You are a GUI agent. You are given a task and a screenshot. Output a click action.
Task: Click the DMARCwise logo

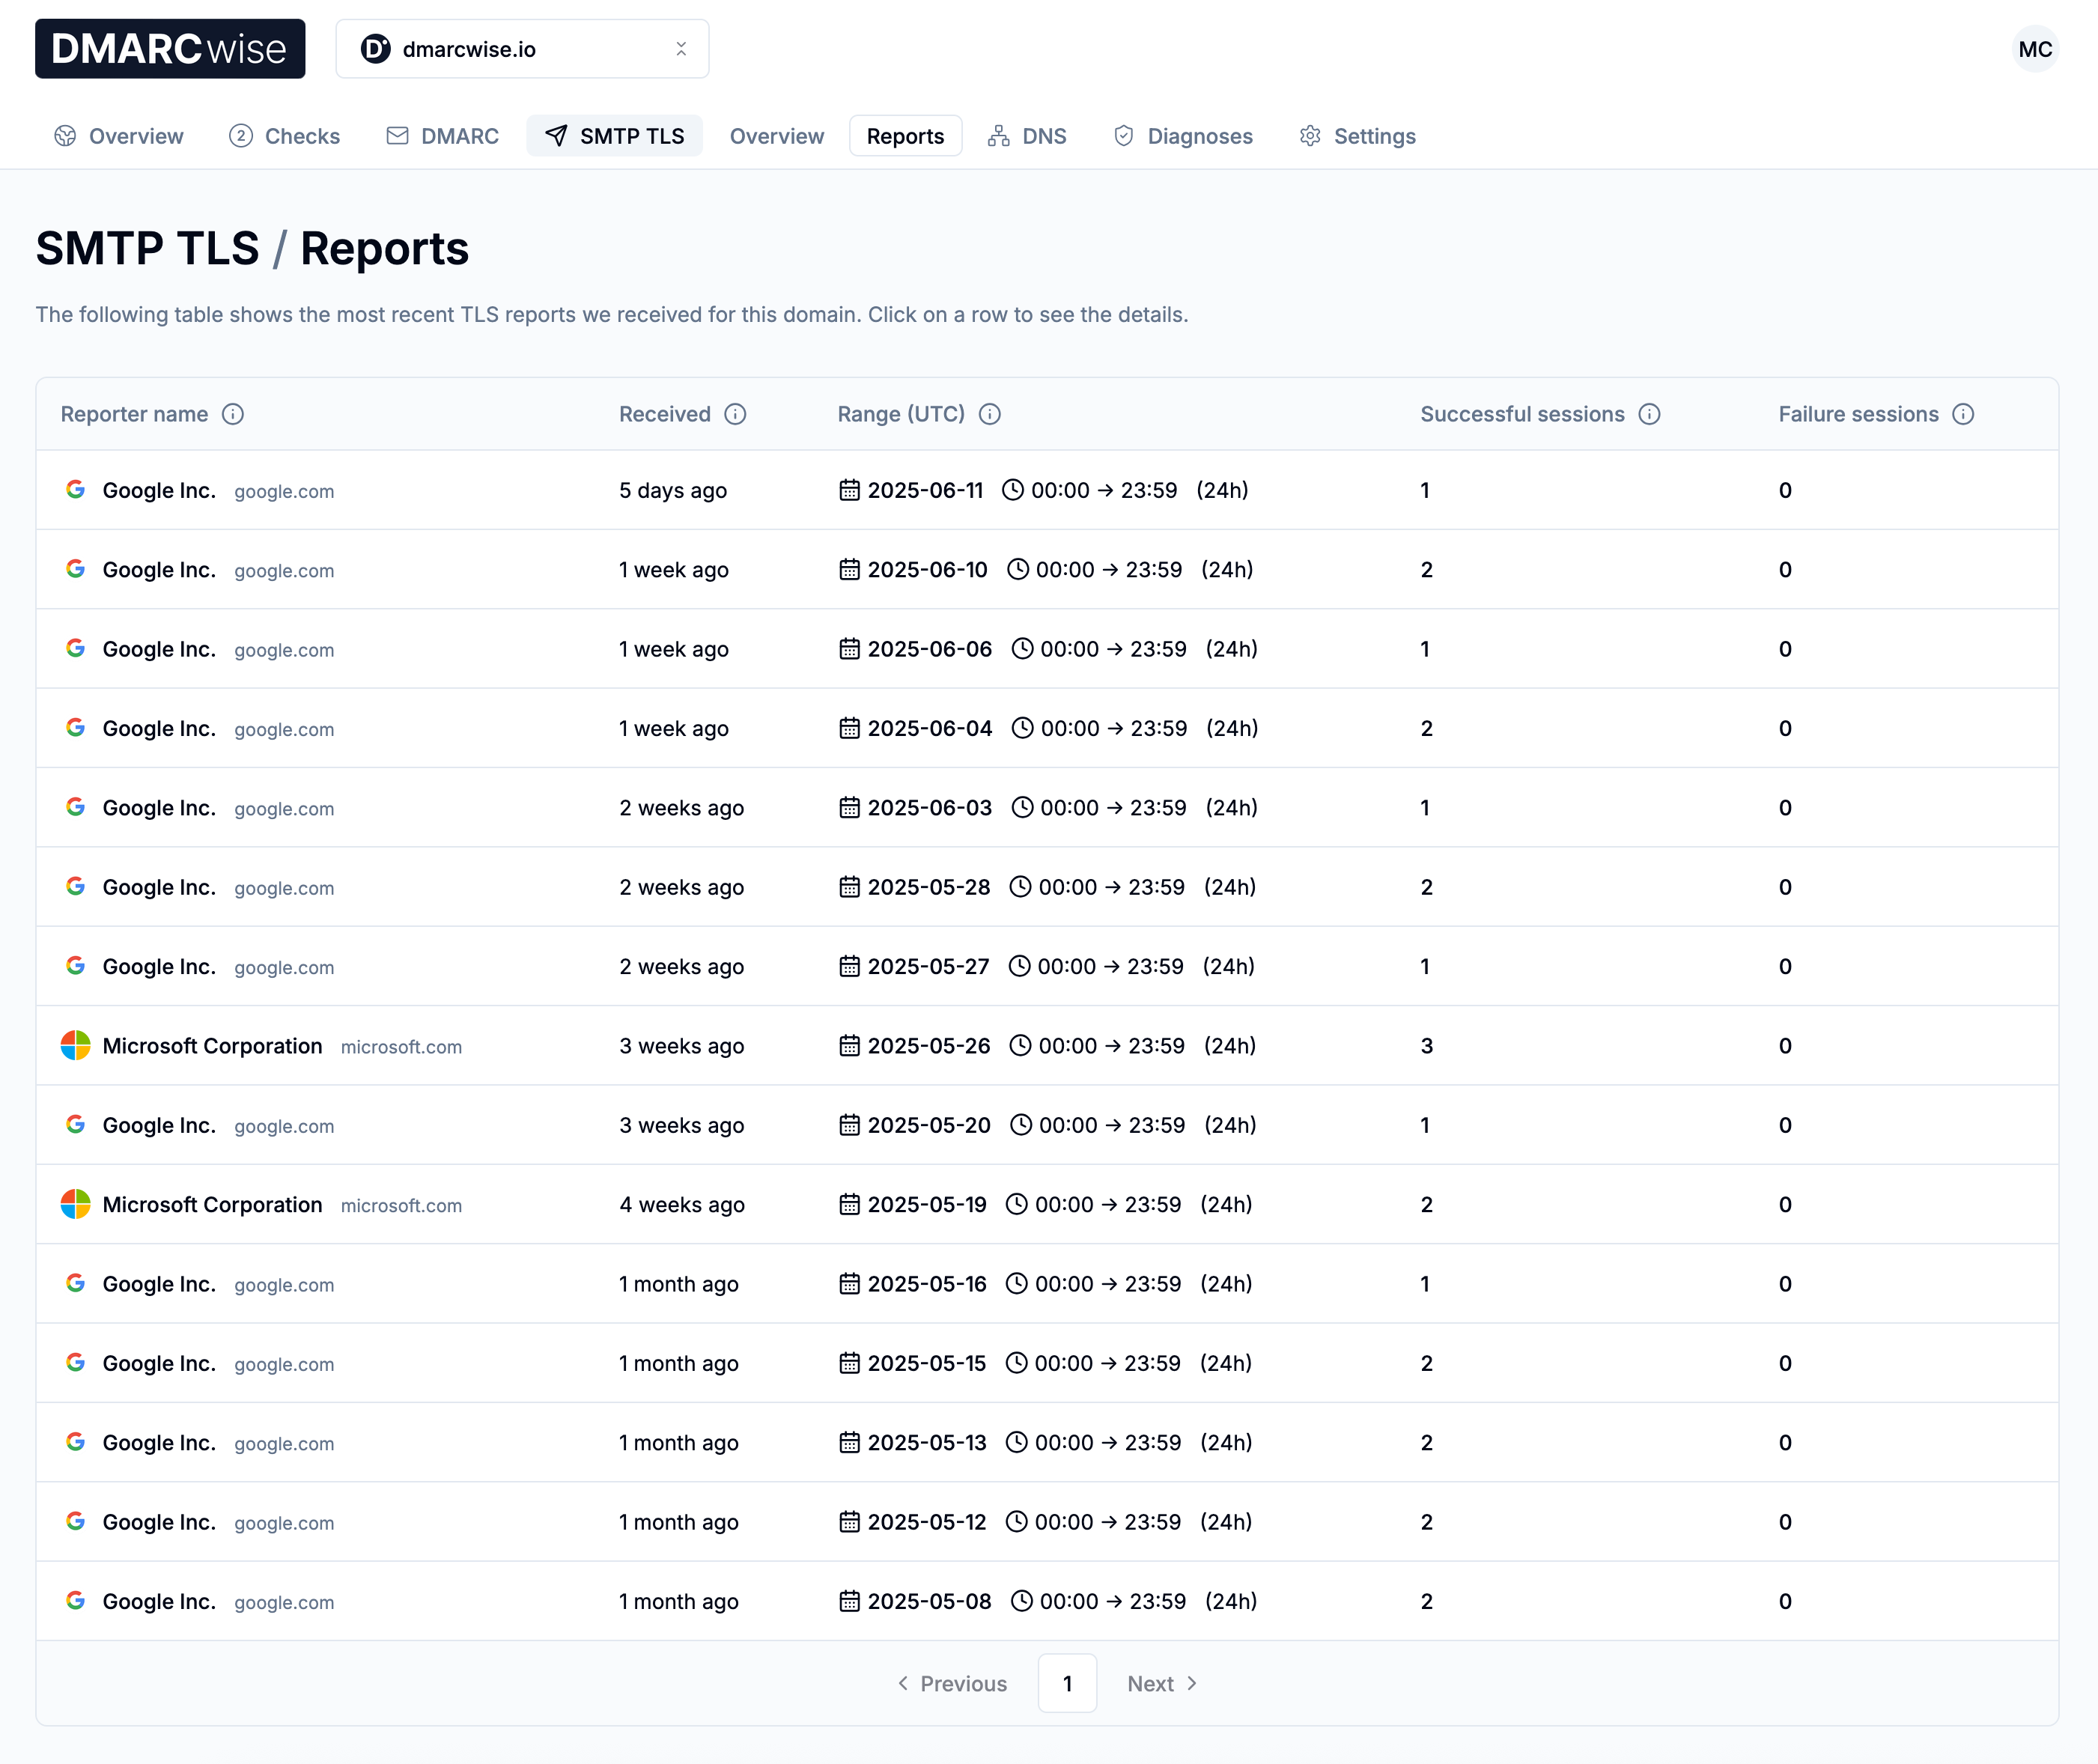pyautogui.click(x=170, y=48)
